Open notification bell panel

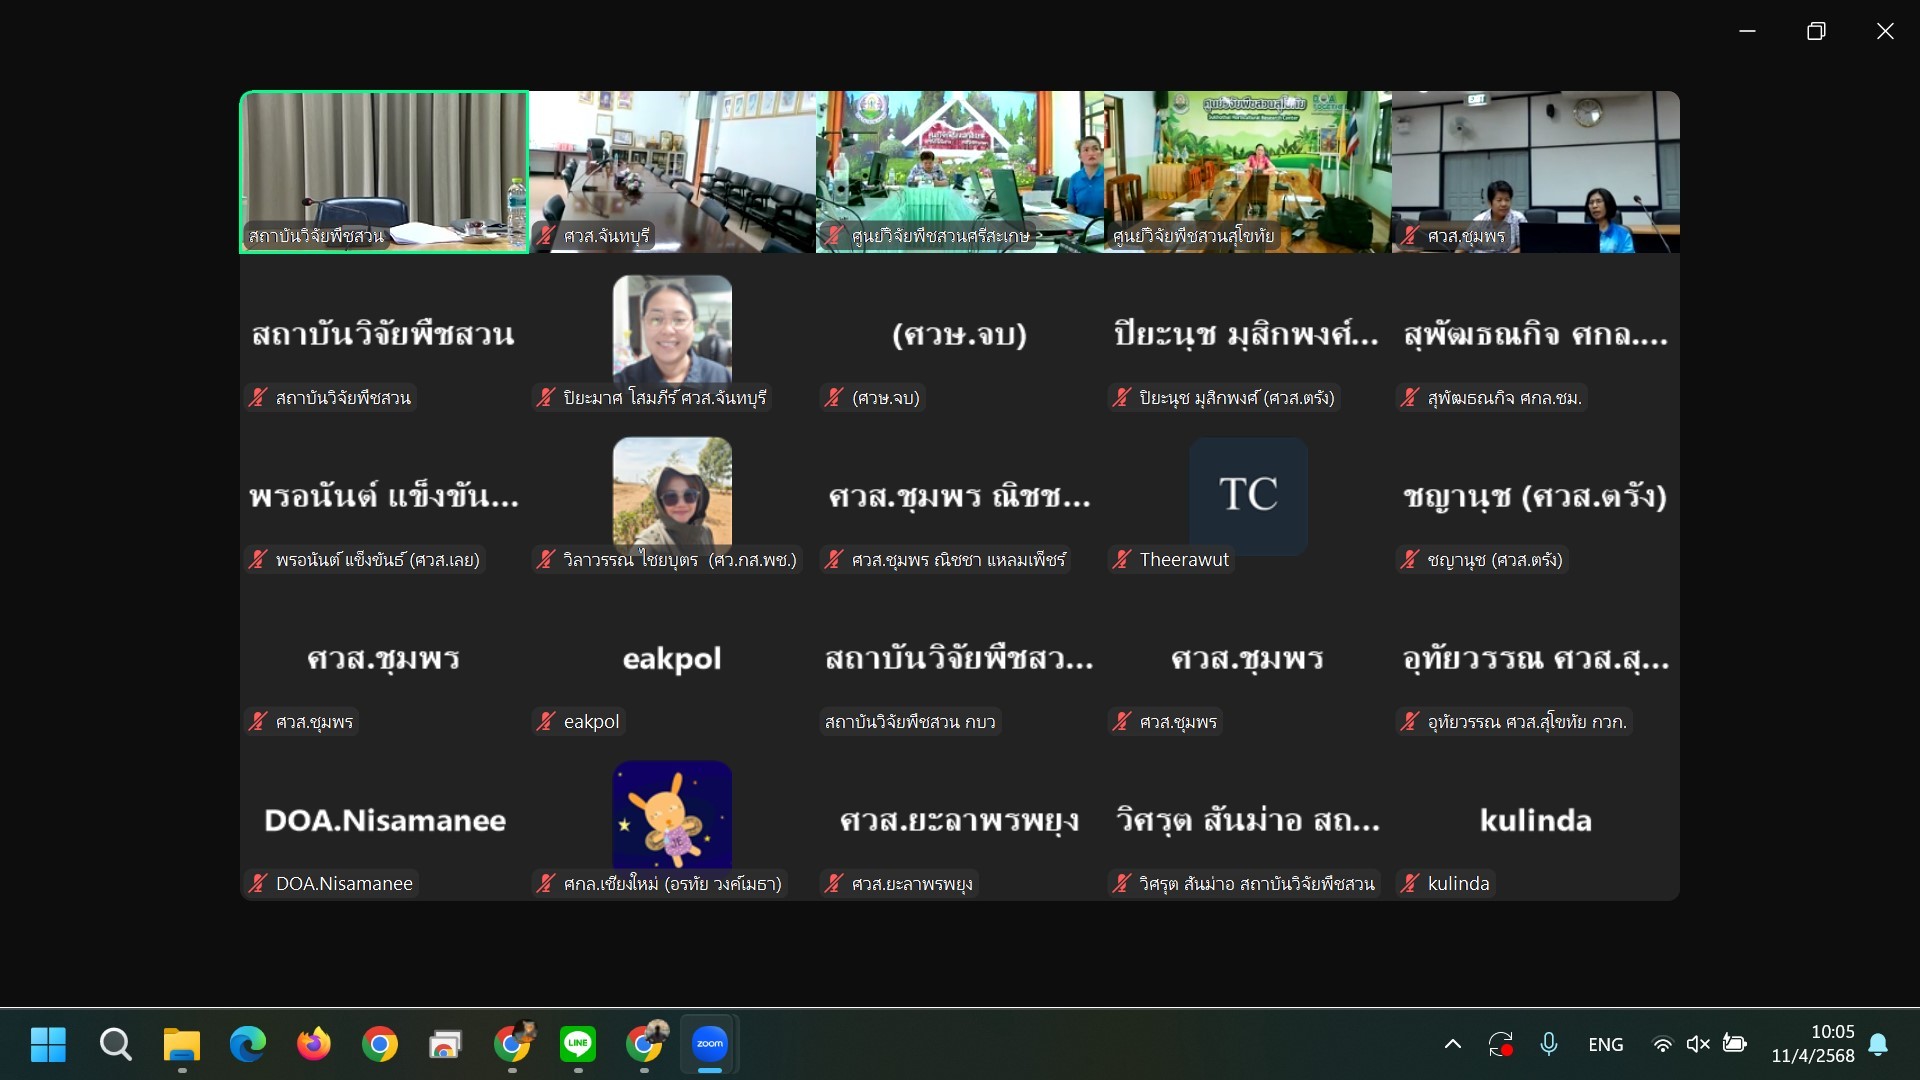(1878, 1044)
